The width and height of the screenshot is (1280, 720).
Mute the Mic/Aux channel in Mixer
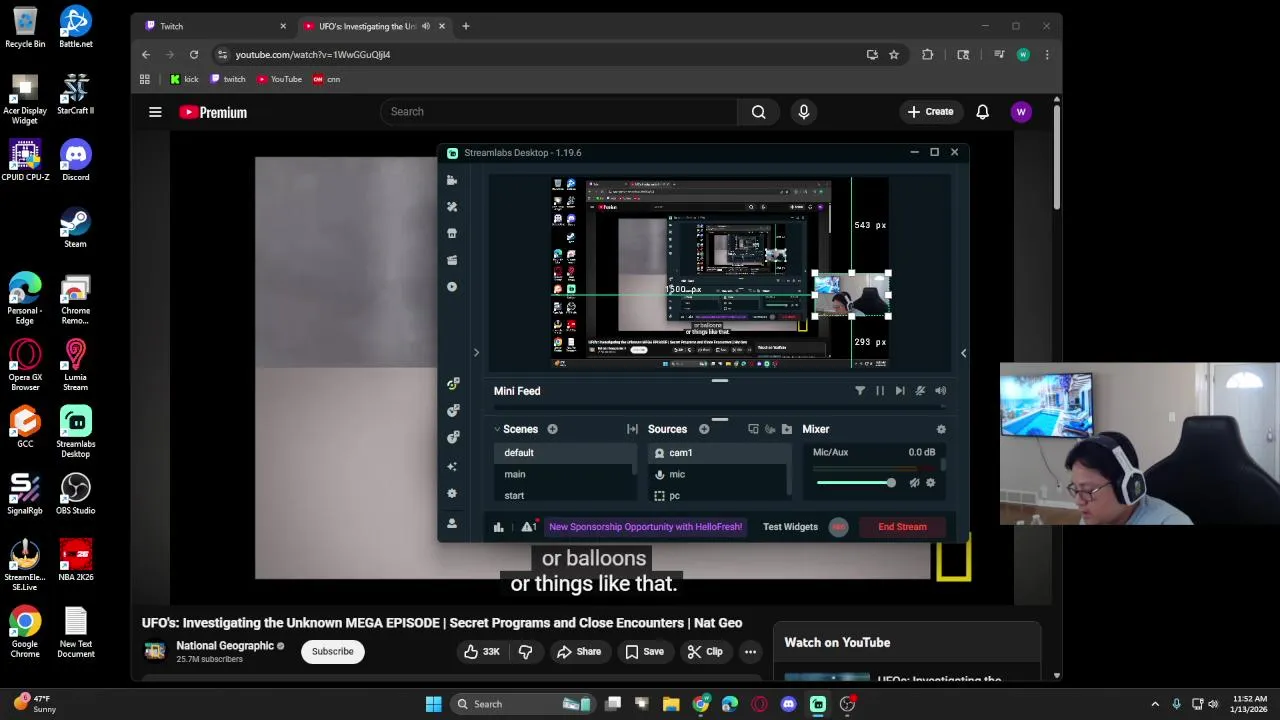(x=914, y=483)
